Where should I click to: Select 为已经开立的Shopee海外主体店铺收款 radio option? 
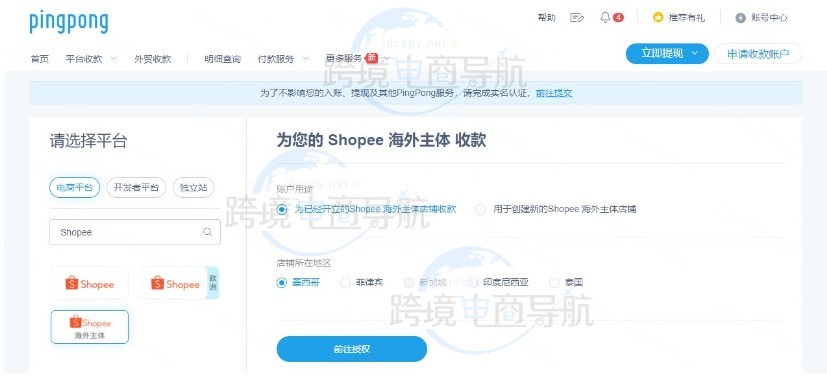[282, 209]
